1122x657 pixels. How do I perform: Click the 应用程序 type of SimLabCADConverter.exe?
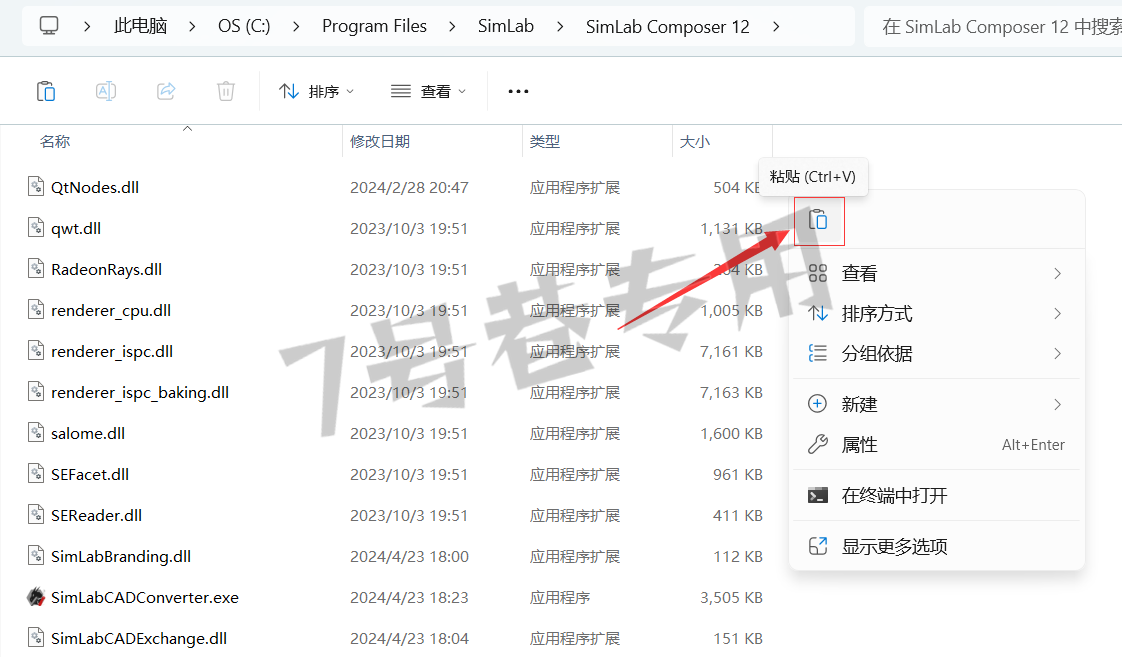[x=560, y=598]
